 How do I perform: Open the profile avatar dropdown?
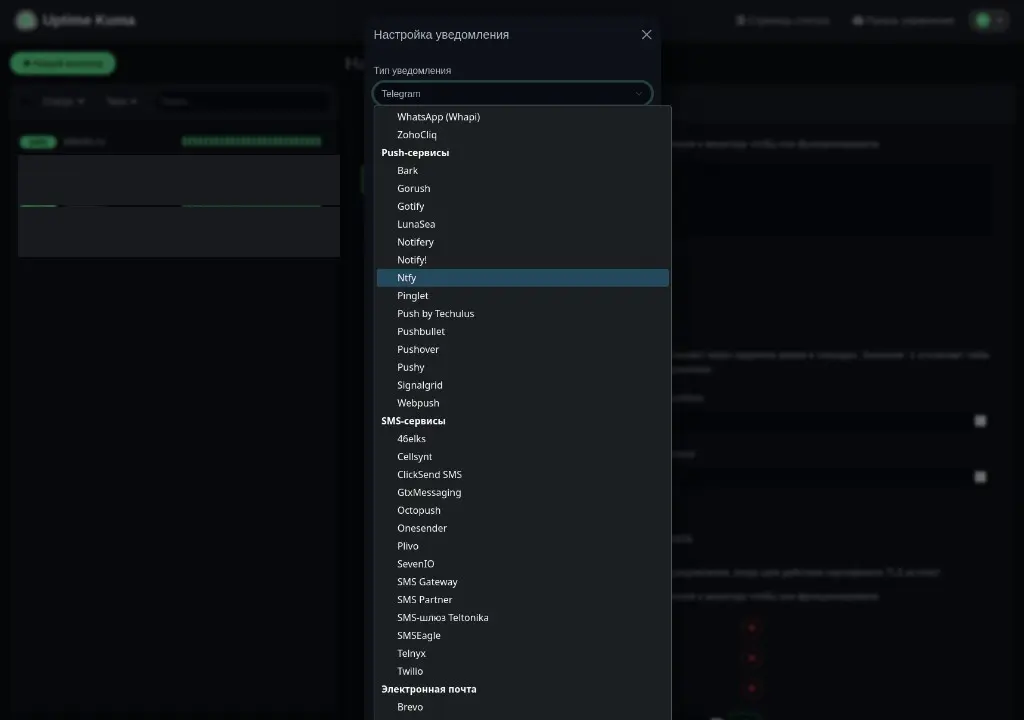click(989, 20)
